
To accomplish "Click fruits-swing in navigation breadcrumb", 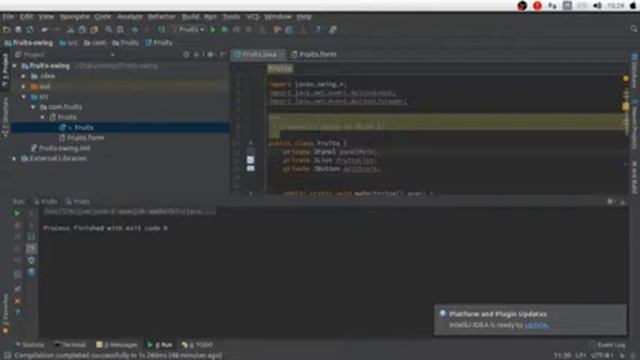I will (29, 42).
